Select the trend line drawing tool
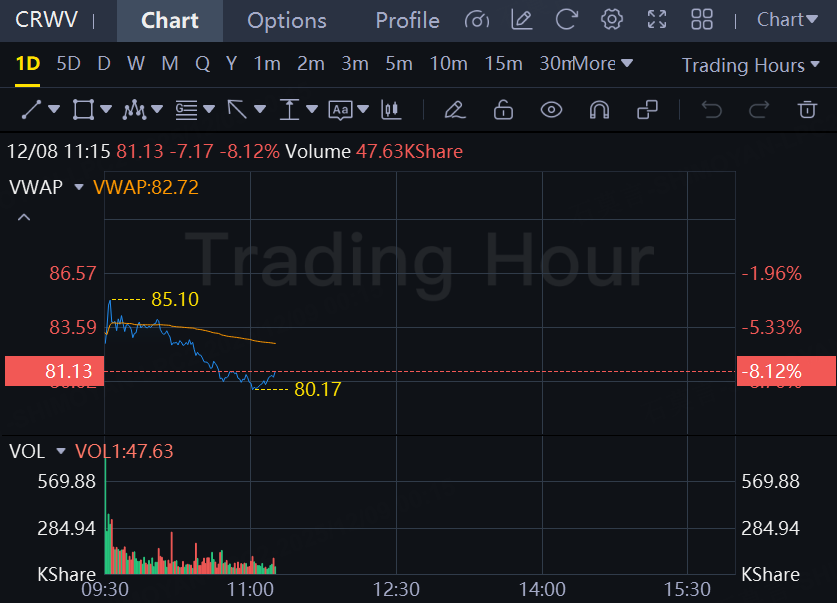The height and width of the screenshot is (603, 837). pyautogui.click(x=30, y=109)
